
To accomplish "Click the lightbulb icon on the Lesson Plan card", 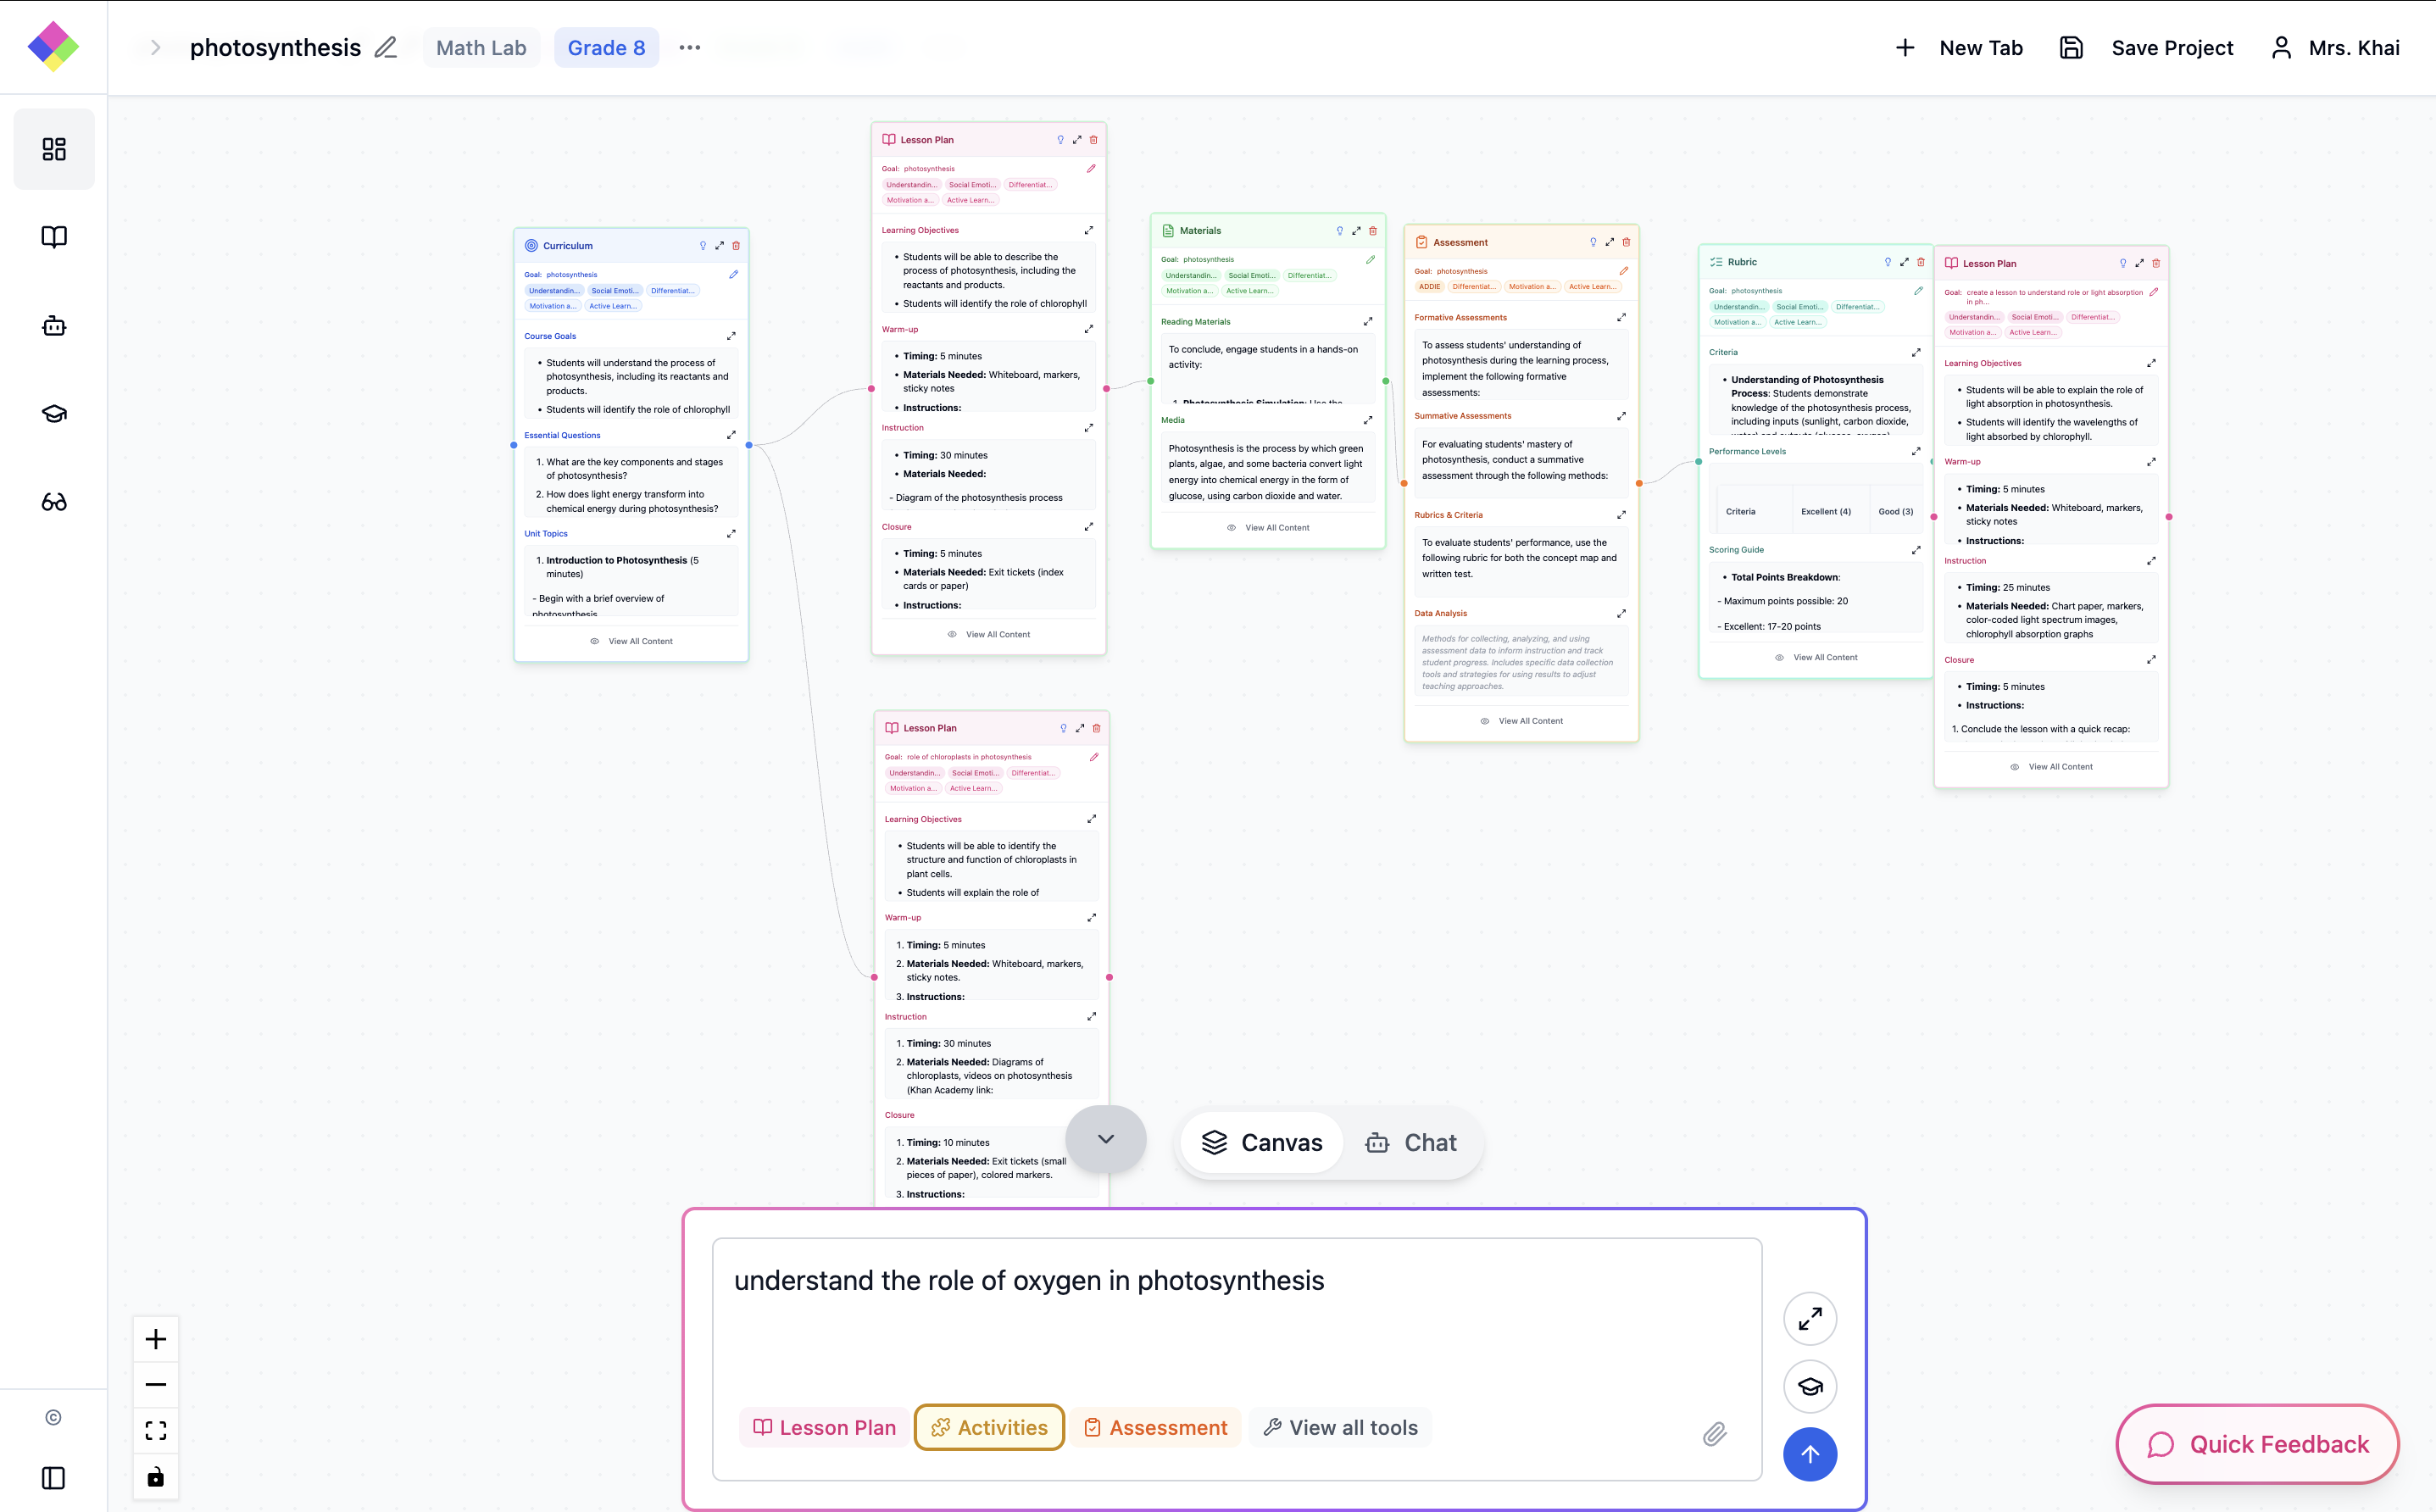I will pos(1061,140).
